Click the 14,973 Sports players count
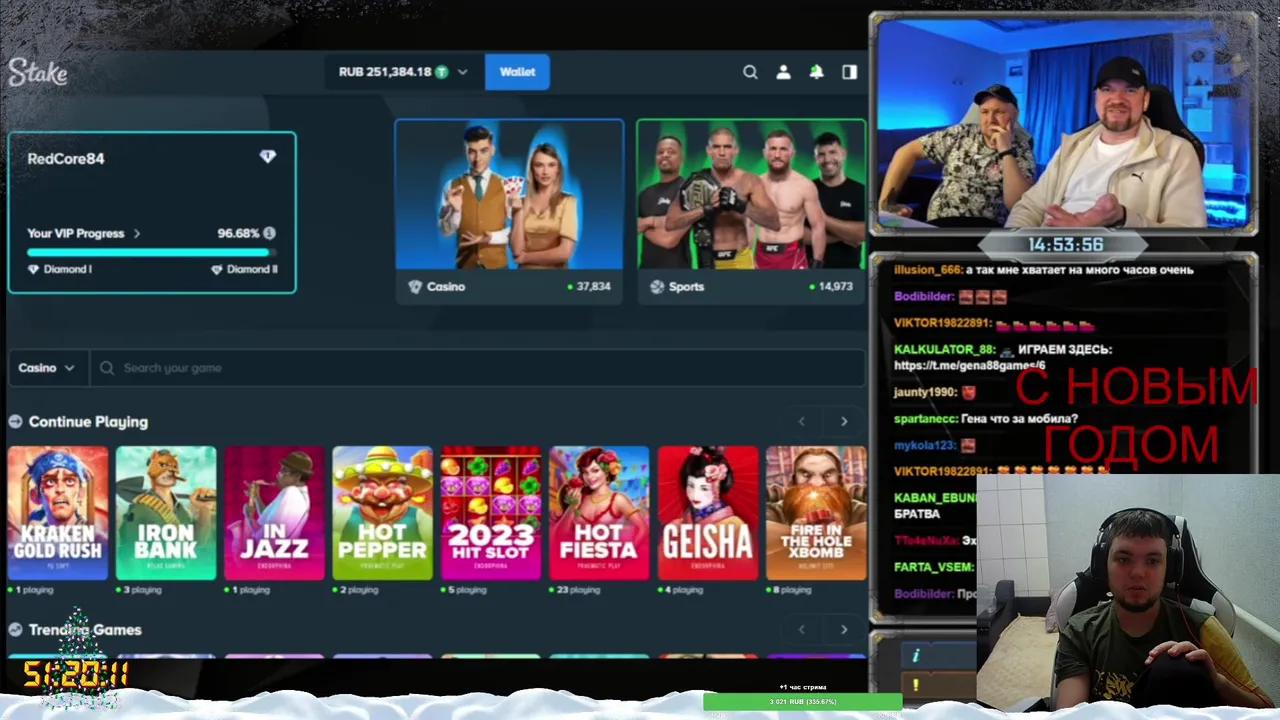1280x720 pixels. (835, 287)
